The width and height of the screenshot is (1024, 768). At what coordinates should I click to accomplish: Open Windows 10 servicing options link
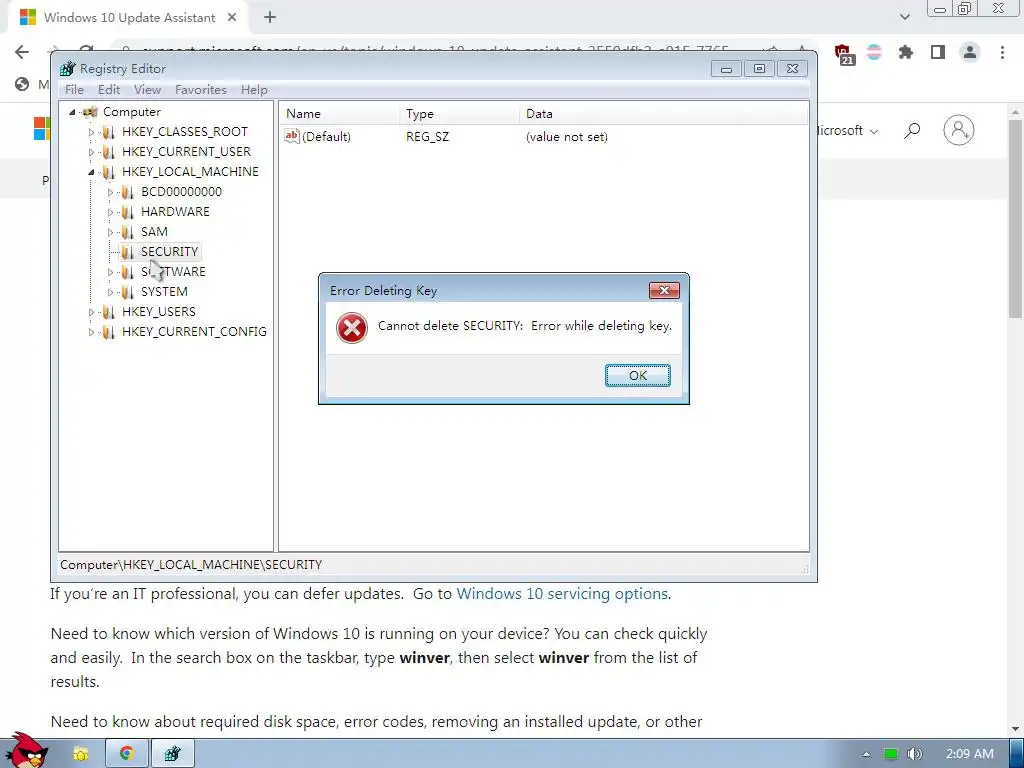click(x=562, y=594)
